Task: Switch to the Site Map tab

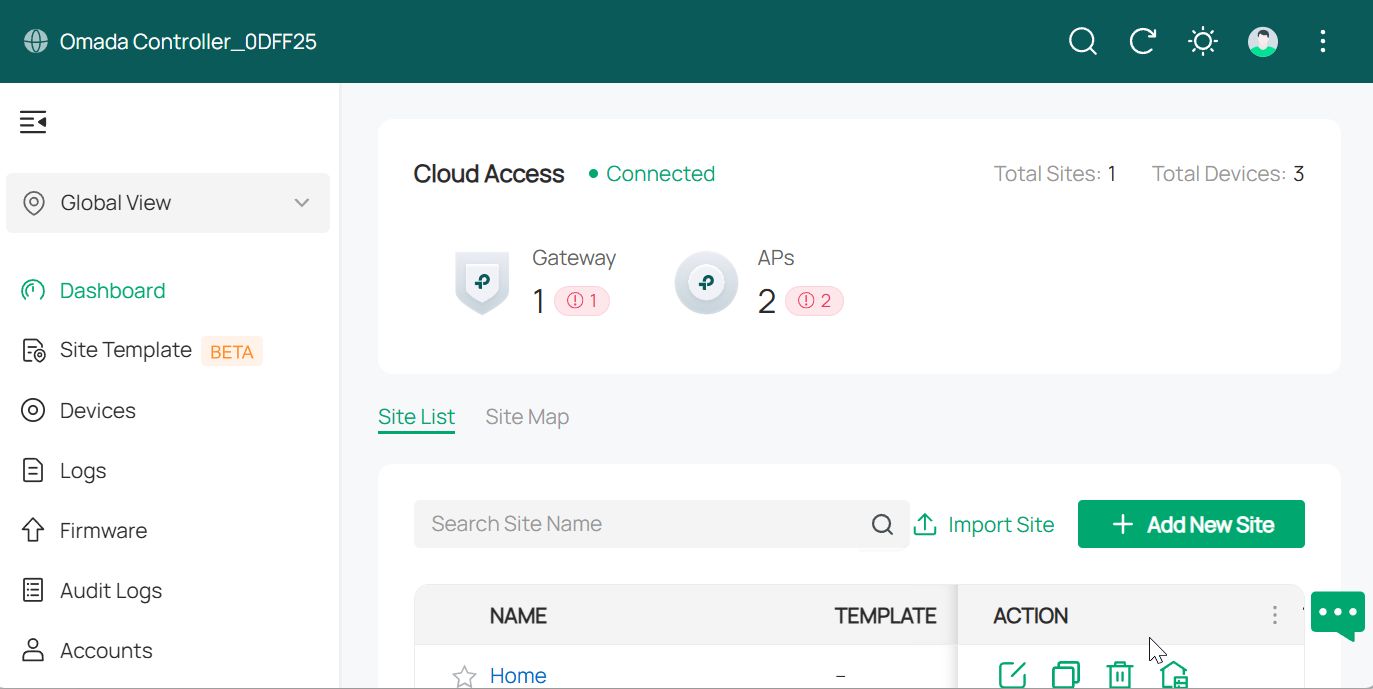Action: (527, 416)
